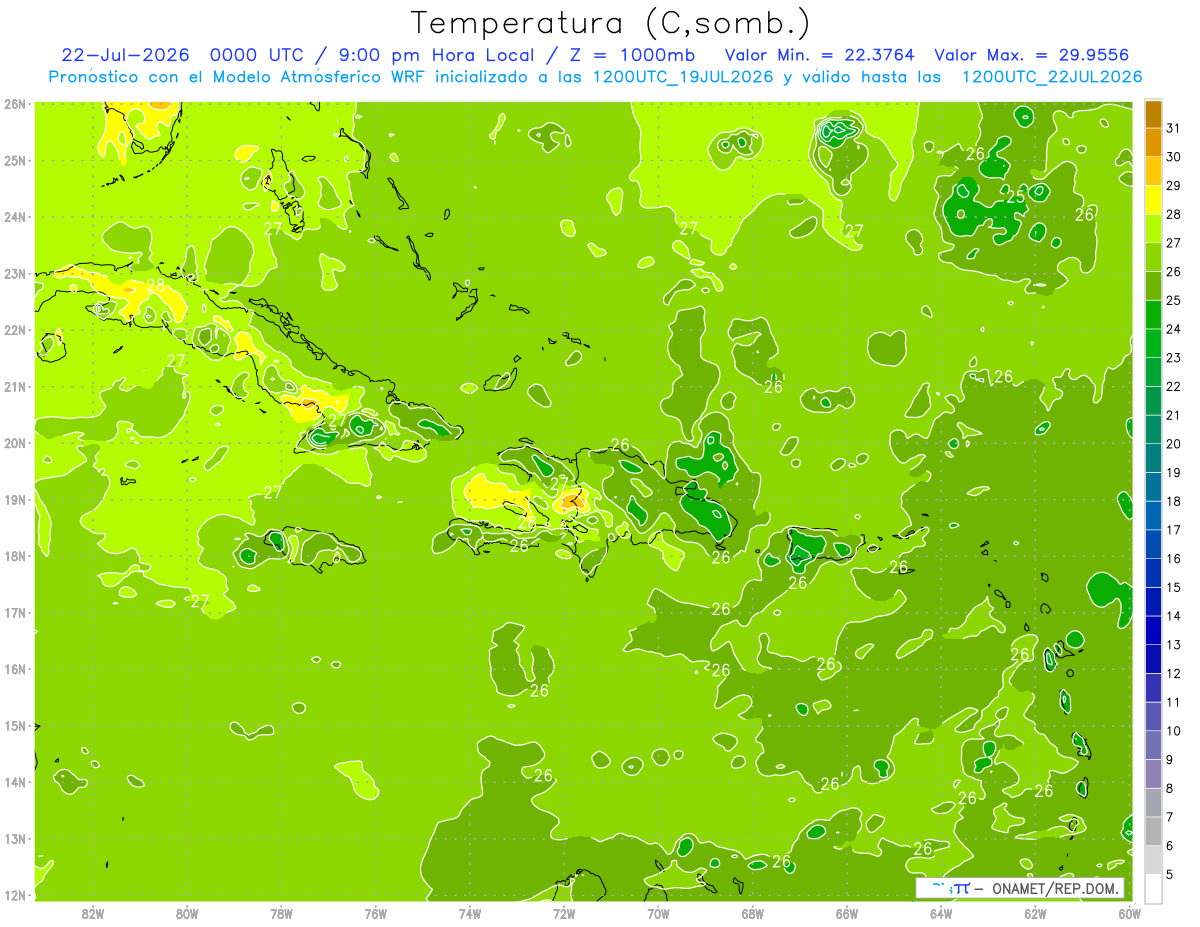Viewport: 1200px width, 927px height.
Task: Click the '29' colorbar label
Action: click(x=1174, y=185)
